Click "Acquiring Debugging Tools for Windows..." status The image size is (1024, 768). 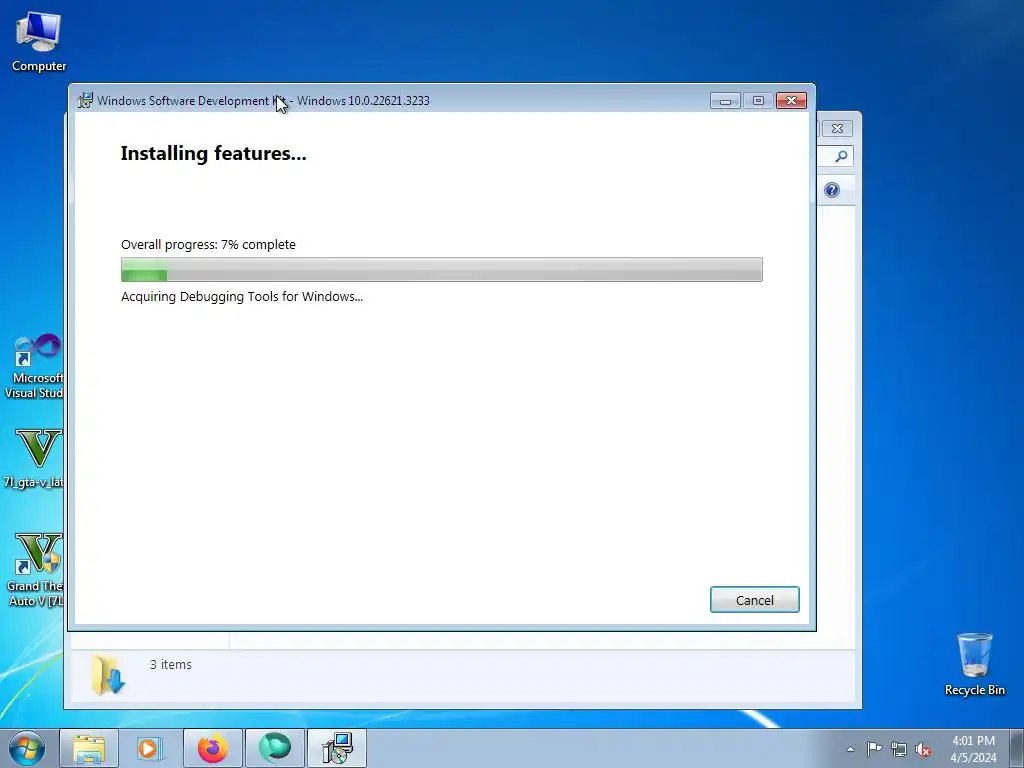click(242, 296)
